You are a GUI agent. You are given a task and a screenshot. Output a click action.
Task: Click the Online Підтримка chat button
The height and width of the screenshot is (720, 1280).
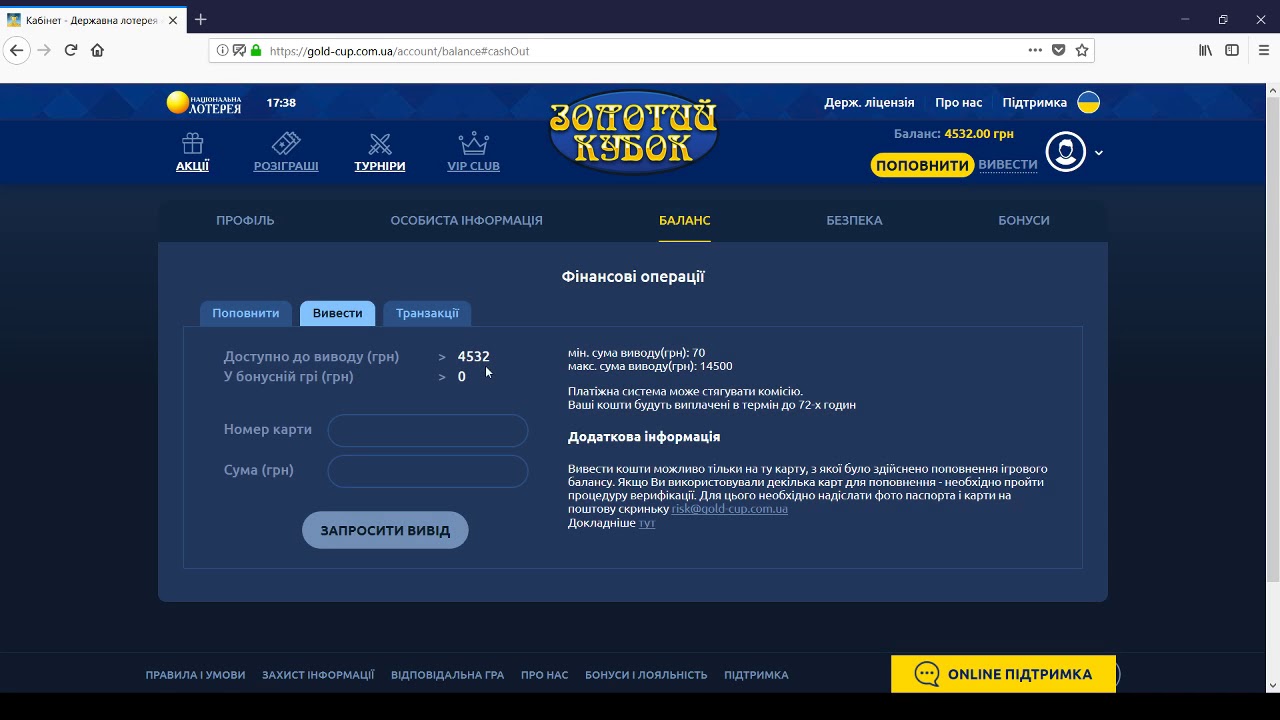click(x=1003, y=674)
